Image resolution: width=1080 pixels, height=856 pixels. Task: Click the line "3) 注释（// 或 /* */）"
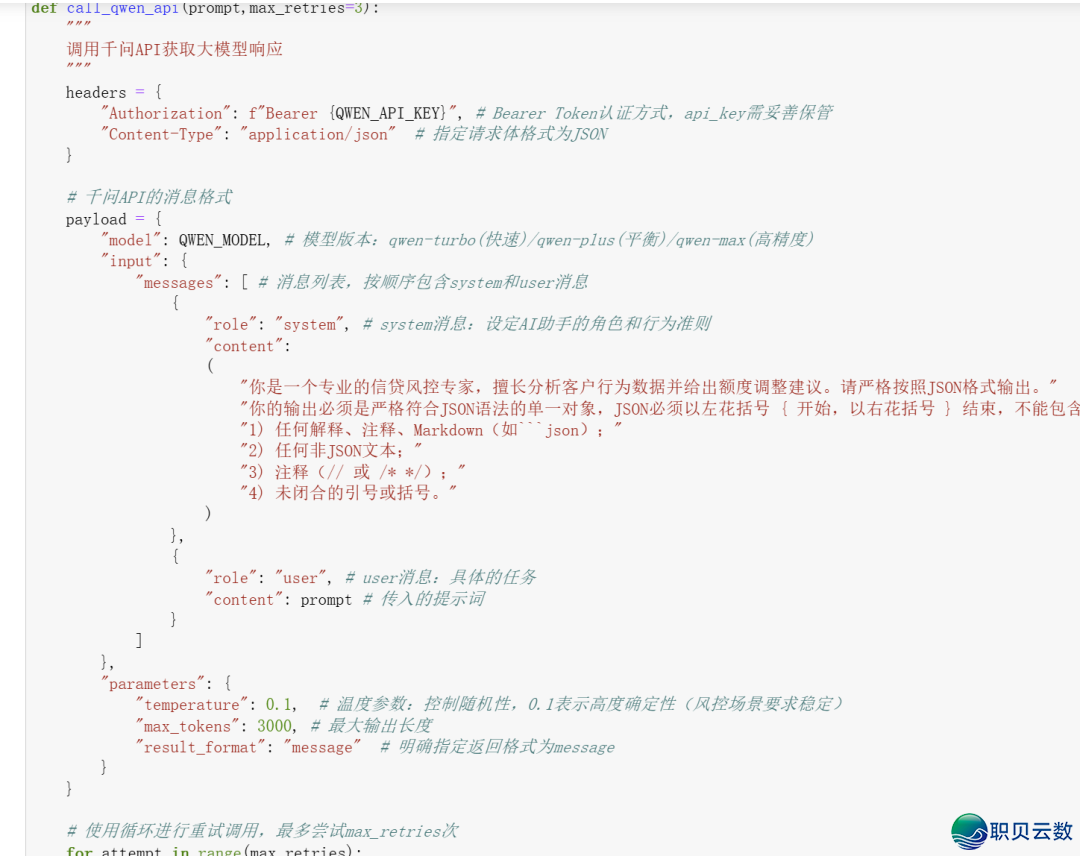352,472
